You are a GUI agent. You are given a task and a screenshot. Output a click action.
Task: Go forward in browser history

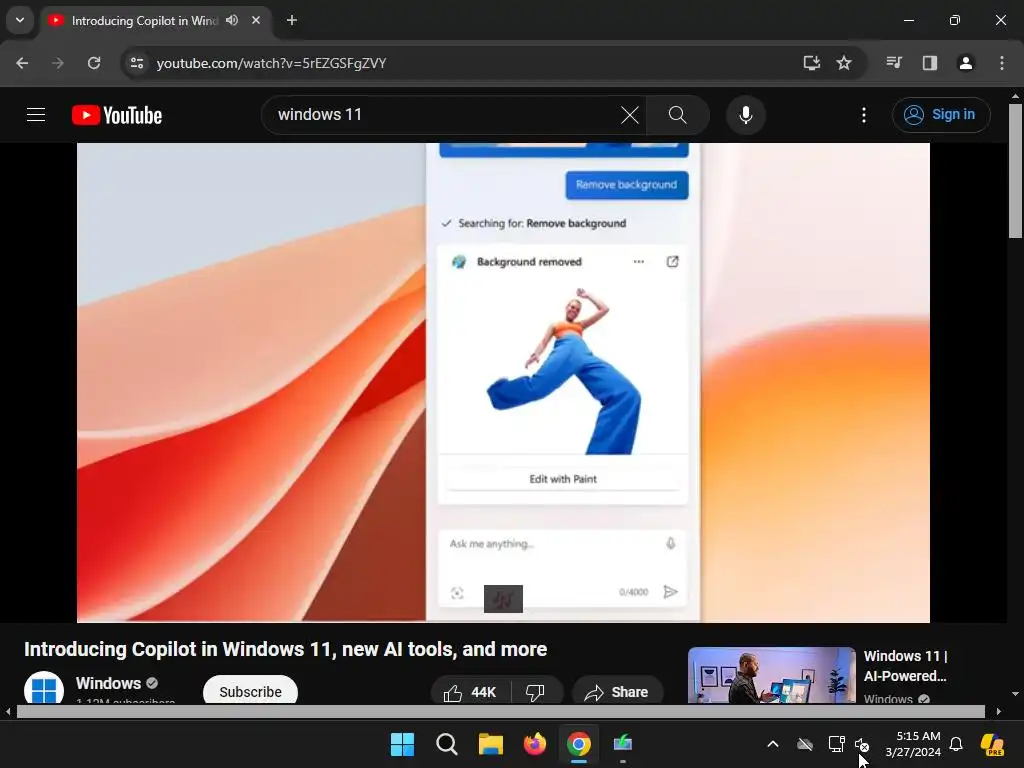pyautogui.click(x=58, y=63)
